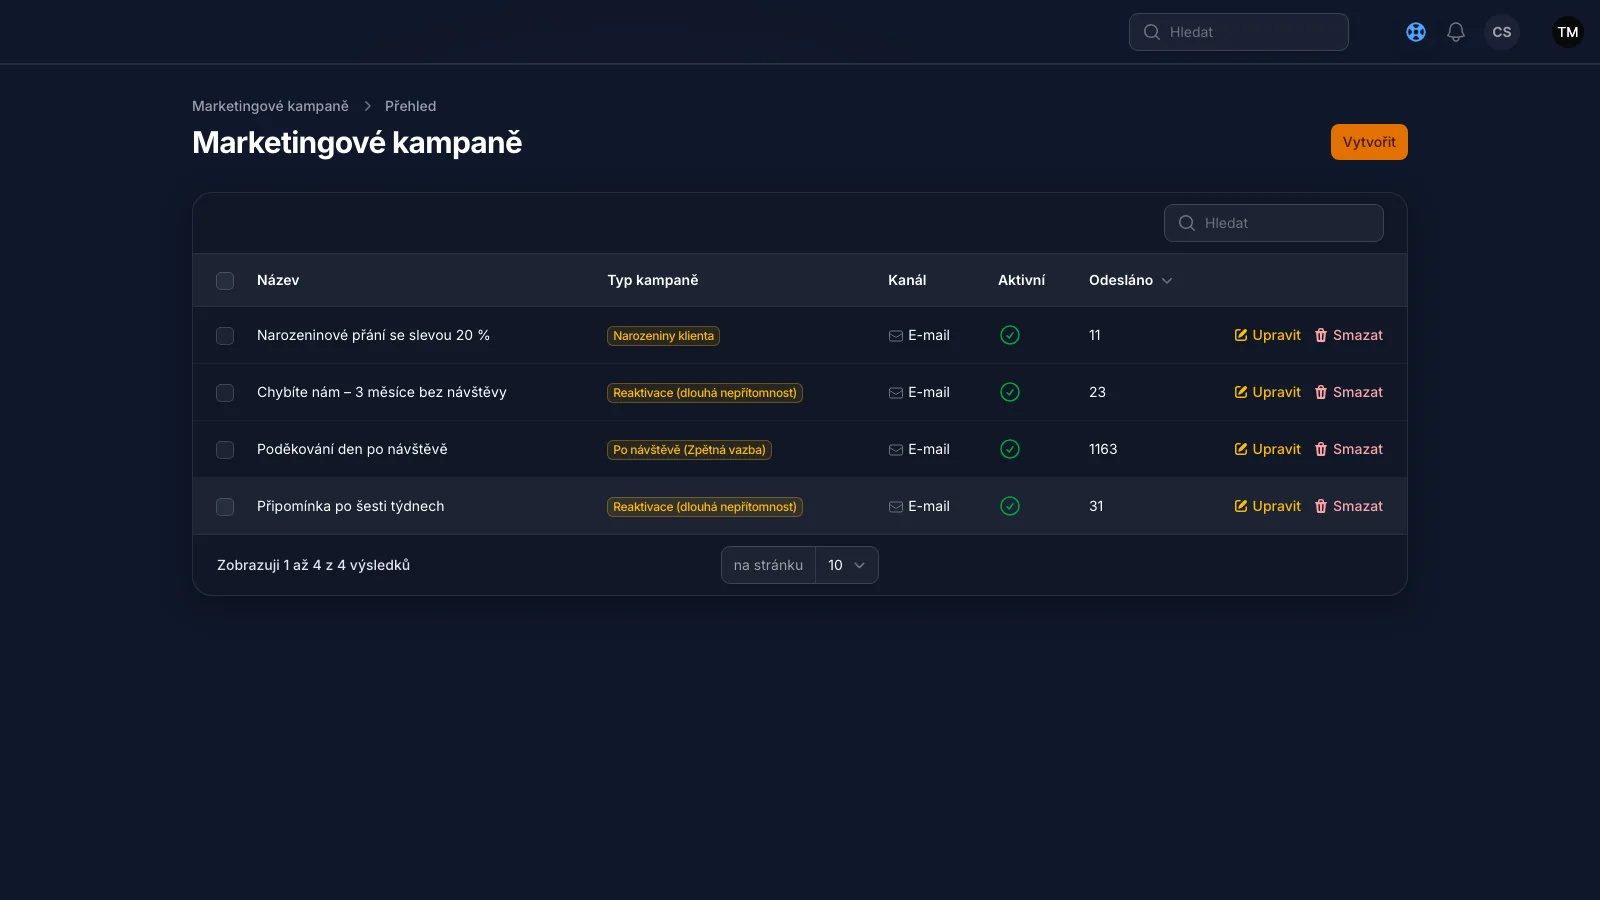
Task: Click the envelope icon in Poděkování den po návštěvě row
Action: coord(896,450)
